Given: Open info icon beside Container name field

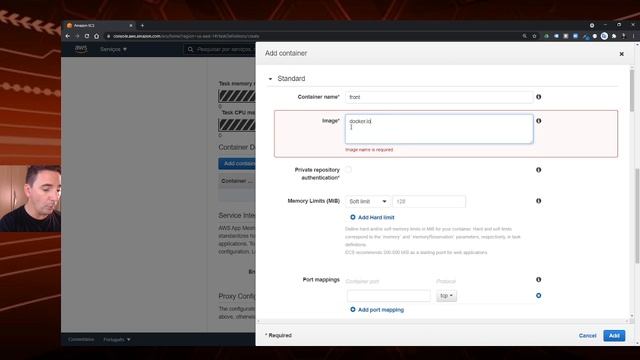Looking at the screenshot, I should tap(538, 97).
